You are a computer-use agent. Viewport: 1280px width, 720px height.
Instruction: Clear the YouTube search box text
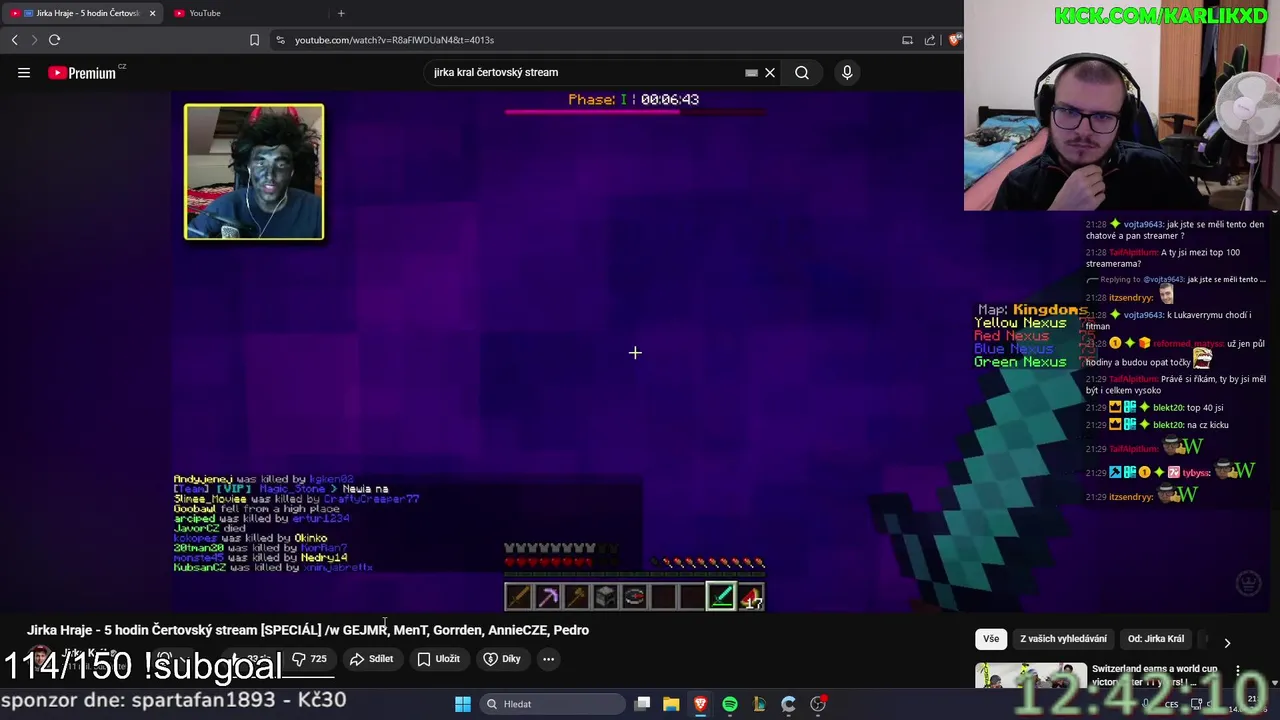point(770,72)
